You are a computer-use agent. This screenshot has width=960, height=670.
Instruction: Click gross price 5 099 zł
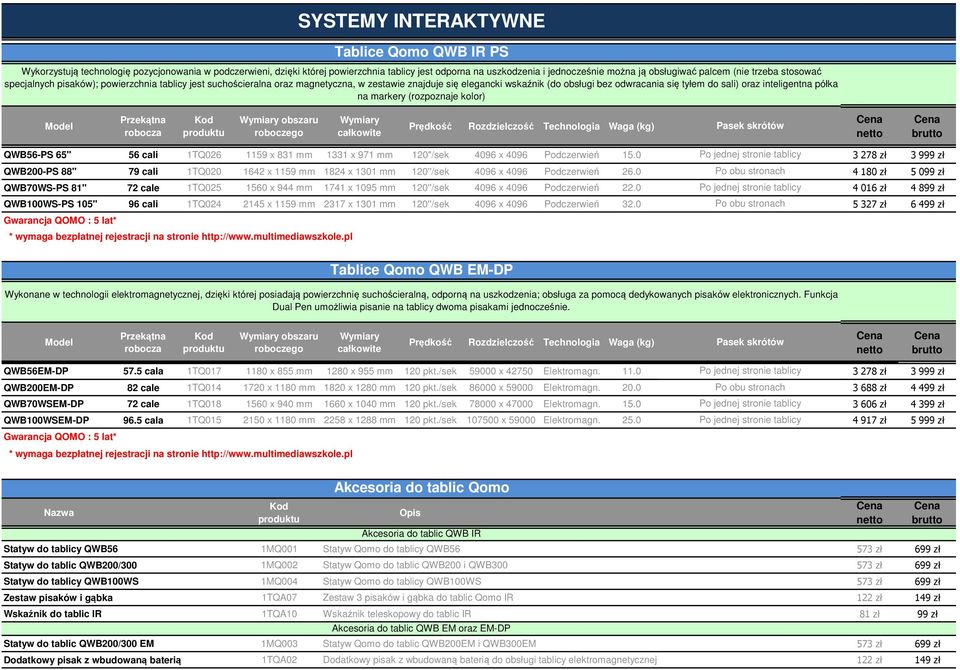point(927,171)
